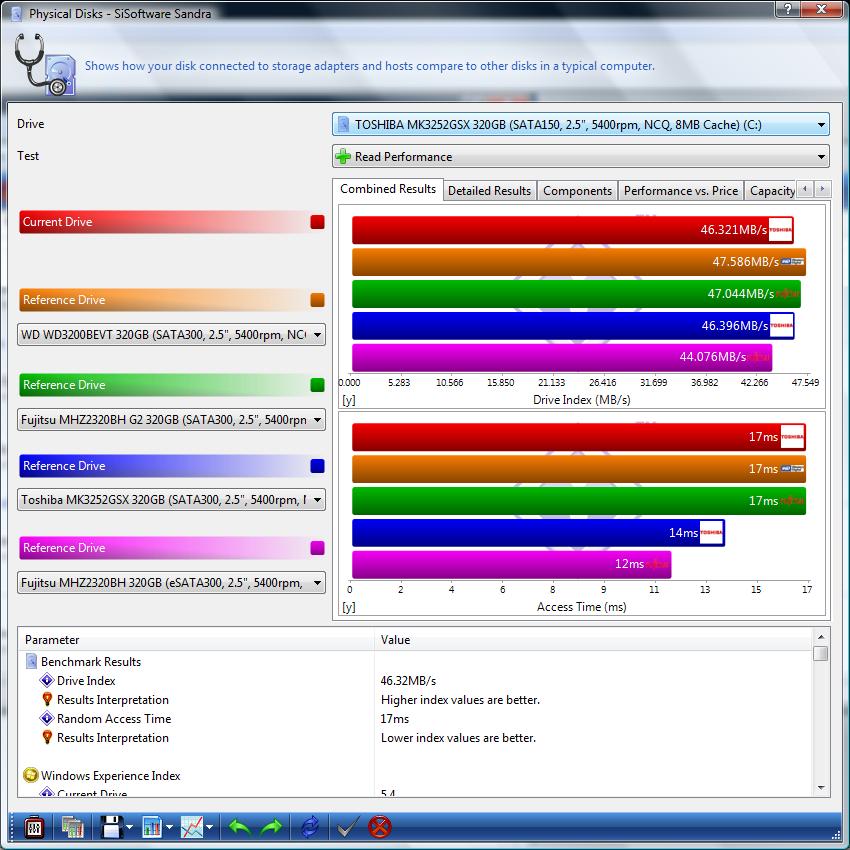Viewport: 850px width, 850px height.
Task: Click the Benchmark Results document icon
Action: [31, 661]
